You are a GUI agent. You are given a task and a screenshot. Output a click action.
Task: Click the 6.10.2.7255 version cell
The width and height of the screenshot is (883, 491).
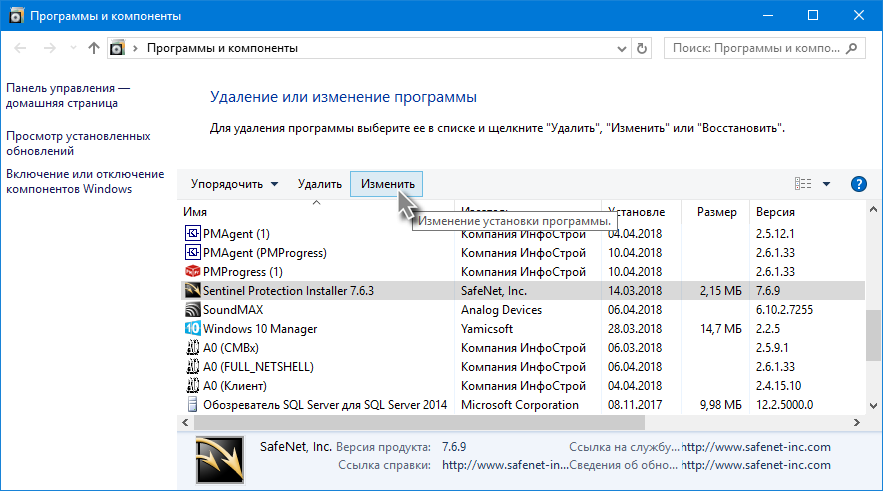[784, 310]
